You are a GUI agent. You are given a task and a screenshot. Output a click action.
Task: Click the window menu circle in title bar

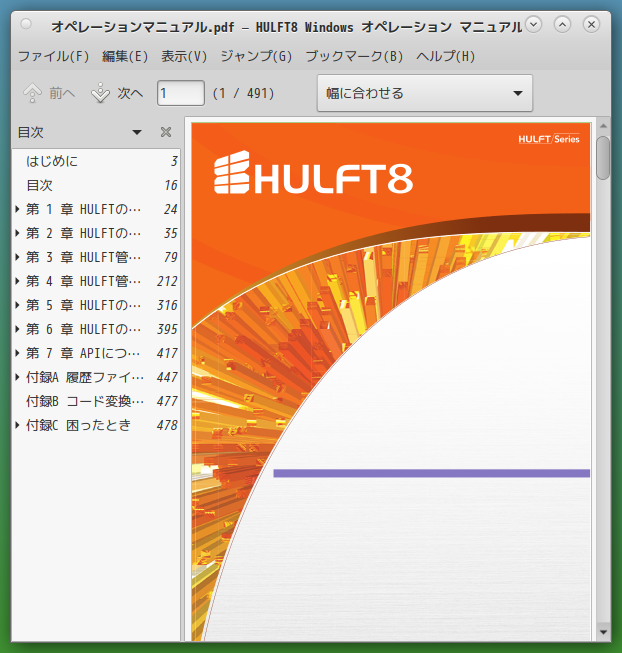click(26, 24)
